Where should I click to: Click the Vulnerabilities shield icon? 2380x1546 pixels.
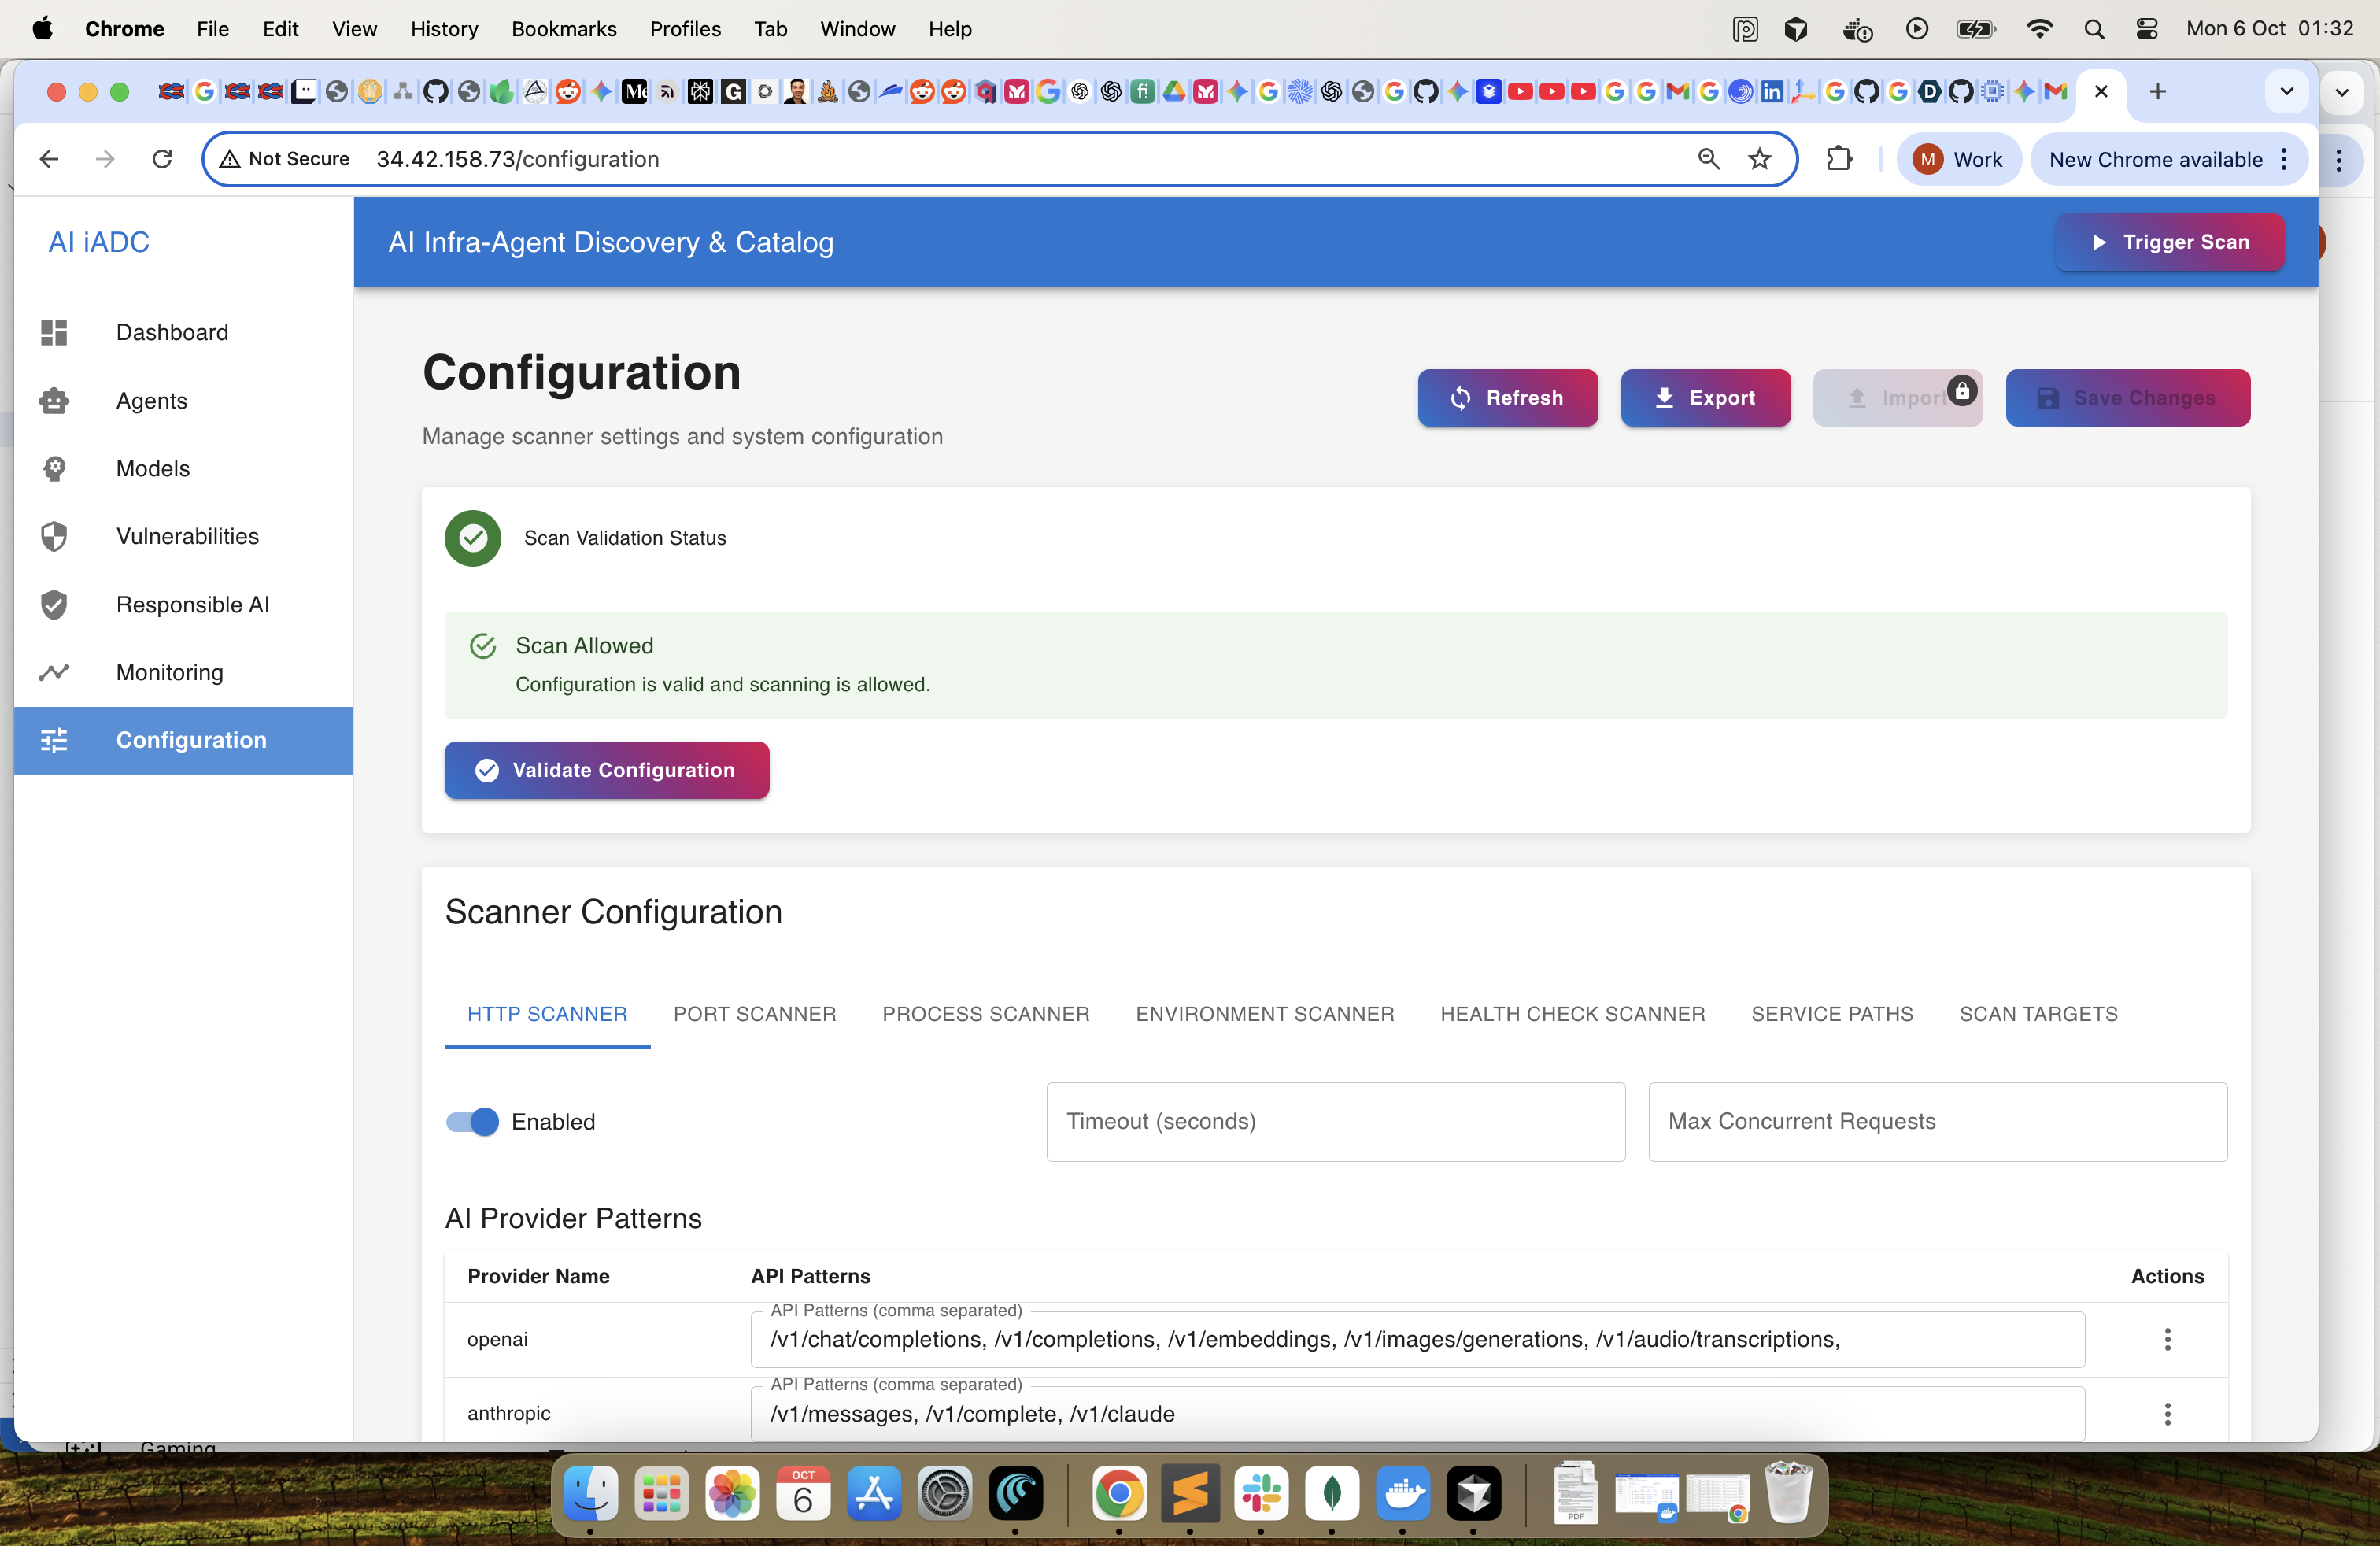[x=54, y=536]
